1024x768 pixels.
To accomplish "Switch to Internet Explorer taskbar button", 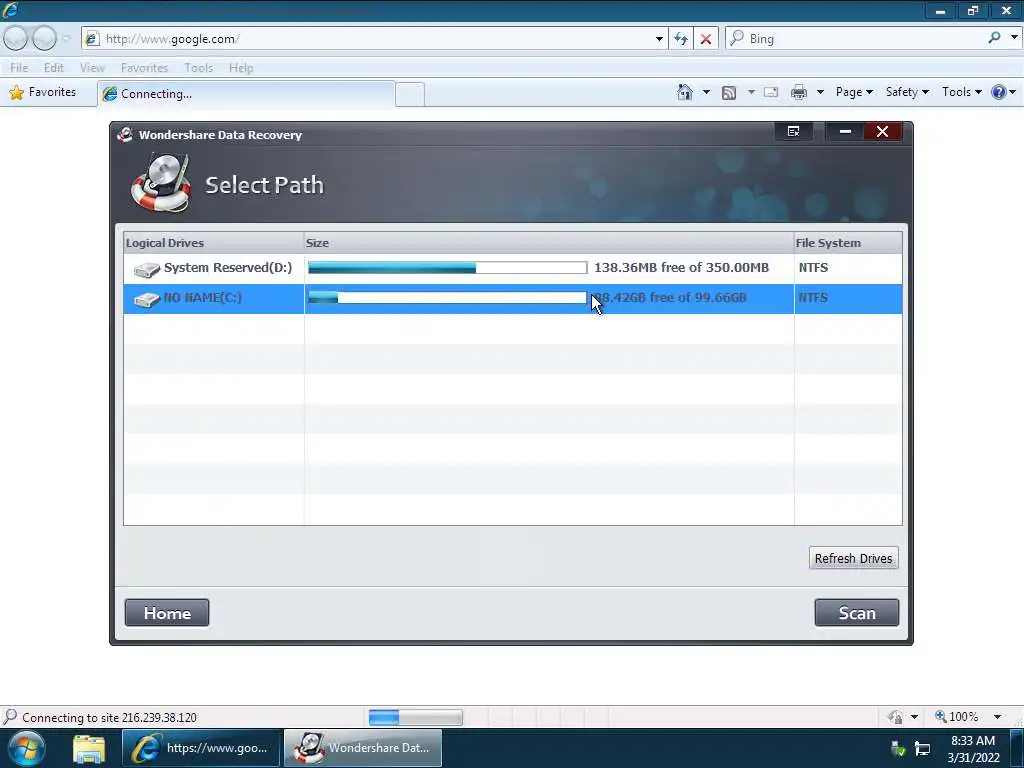I will point(200,748).
